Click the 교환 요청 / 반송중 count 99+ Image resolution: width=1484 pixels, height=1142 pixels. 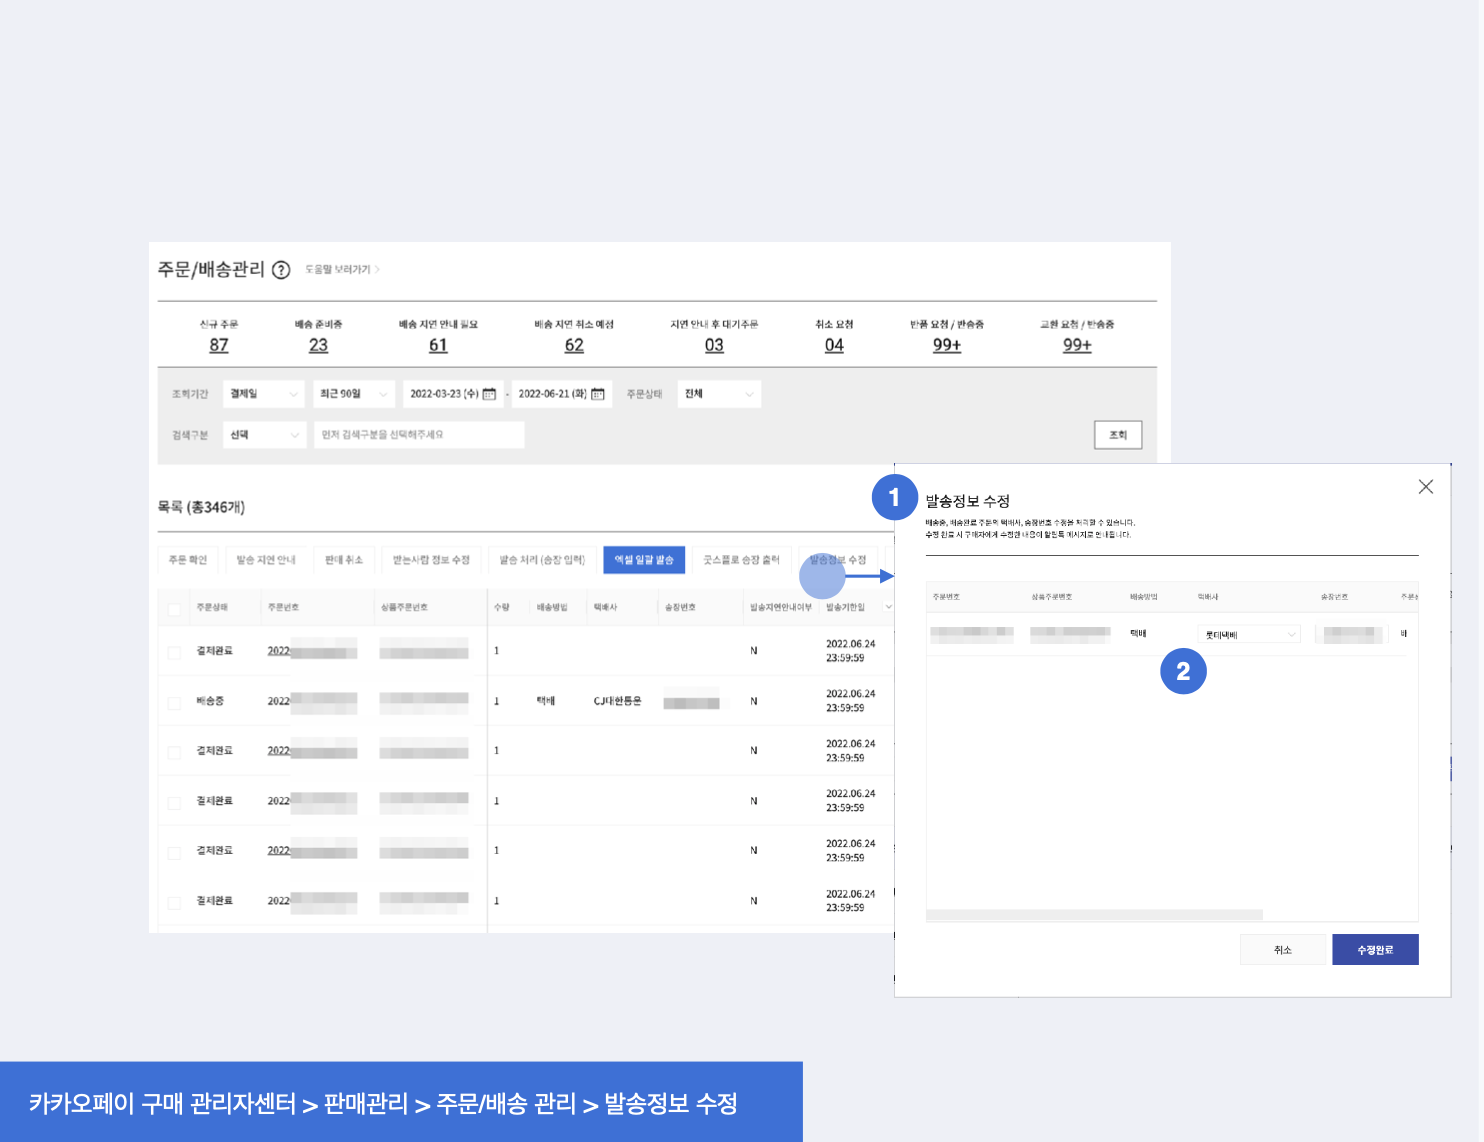click(x=1077, y=345)
